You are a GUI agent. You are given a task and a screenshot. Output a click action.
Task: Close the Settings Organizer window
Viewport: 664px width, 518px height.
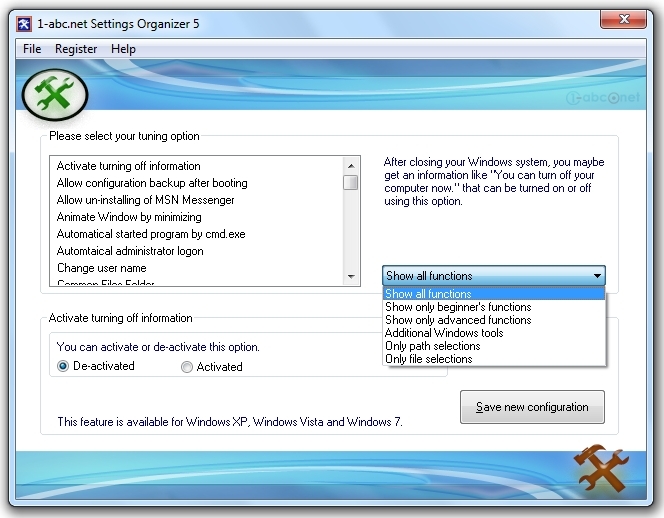(x=626, y=21)
